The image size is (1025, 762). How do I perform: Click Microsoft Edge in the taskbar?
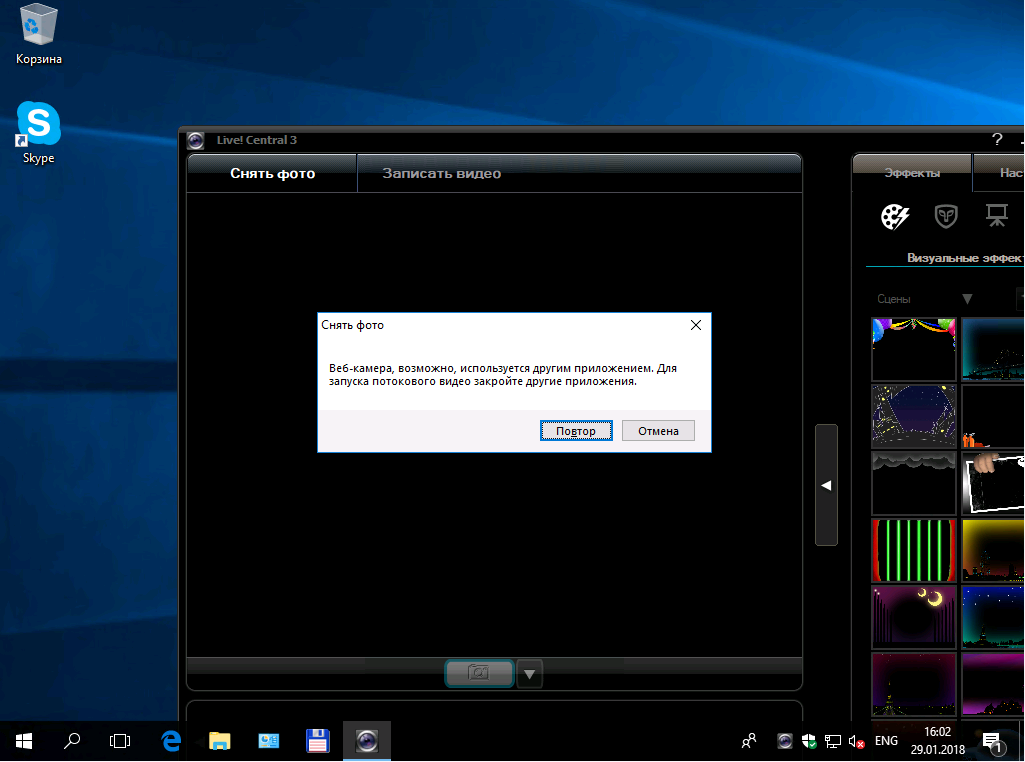coord(171,741)
